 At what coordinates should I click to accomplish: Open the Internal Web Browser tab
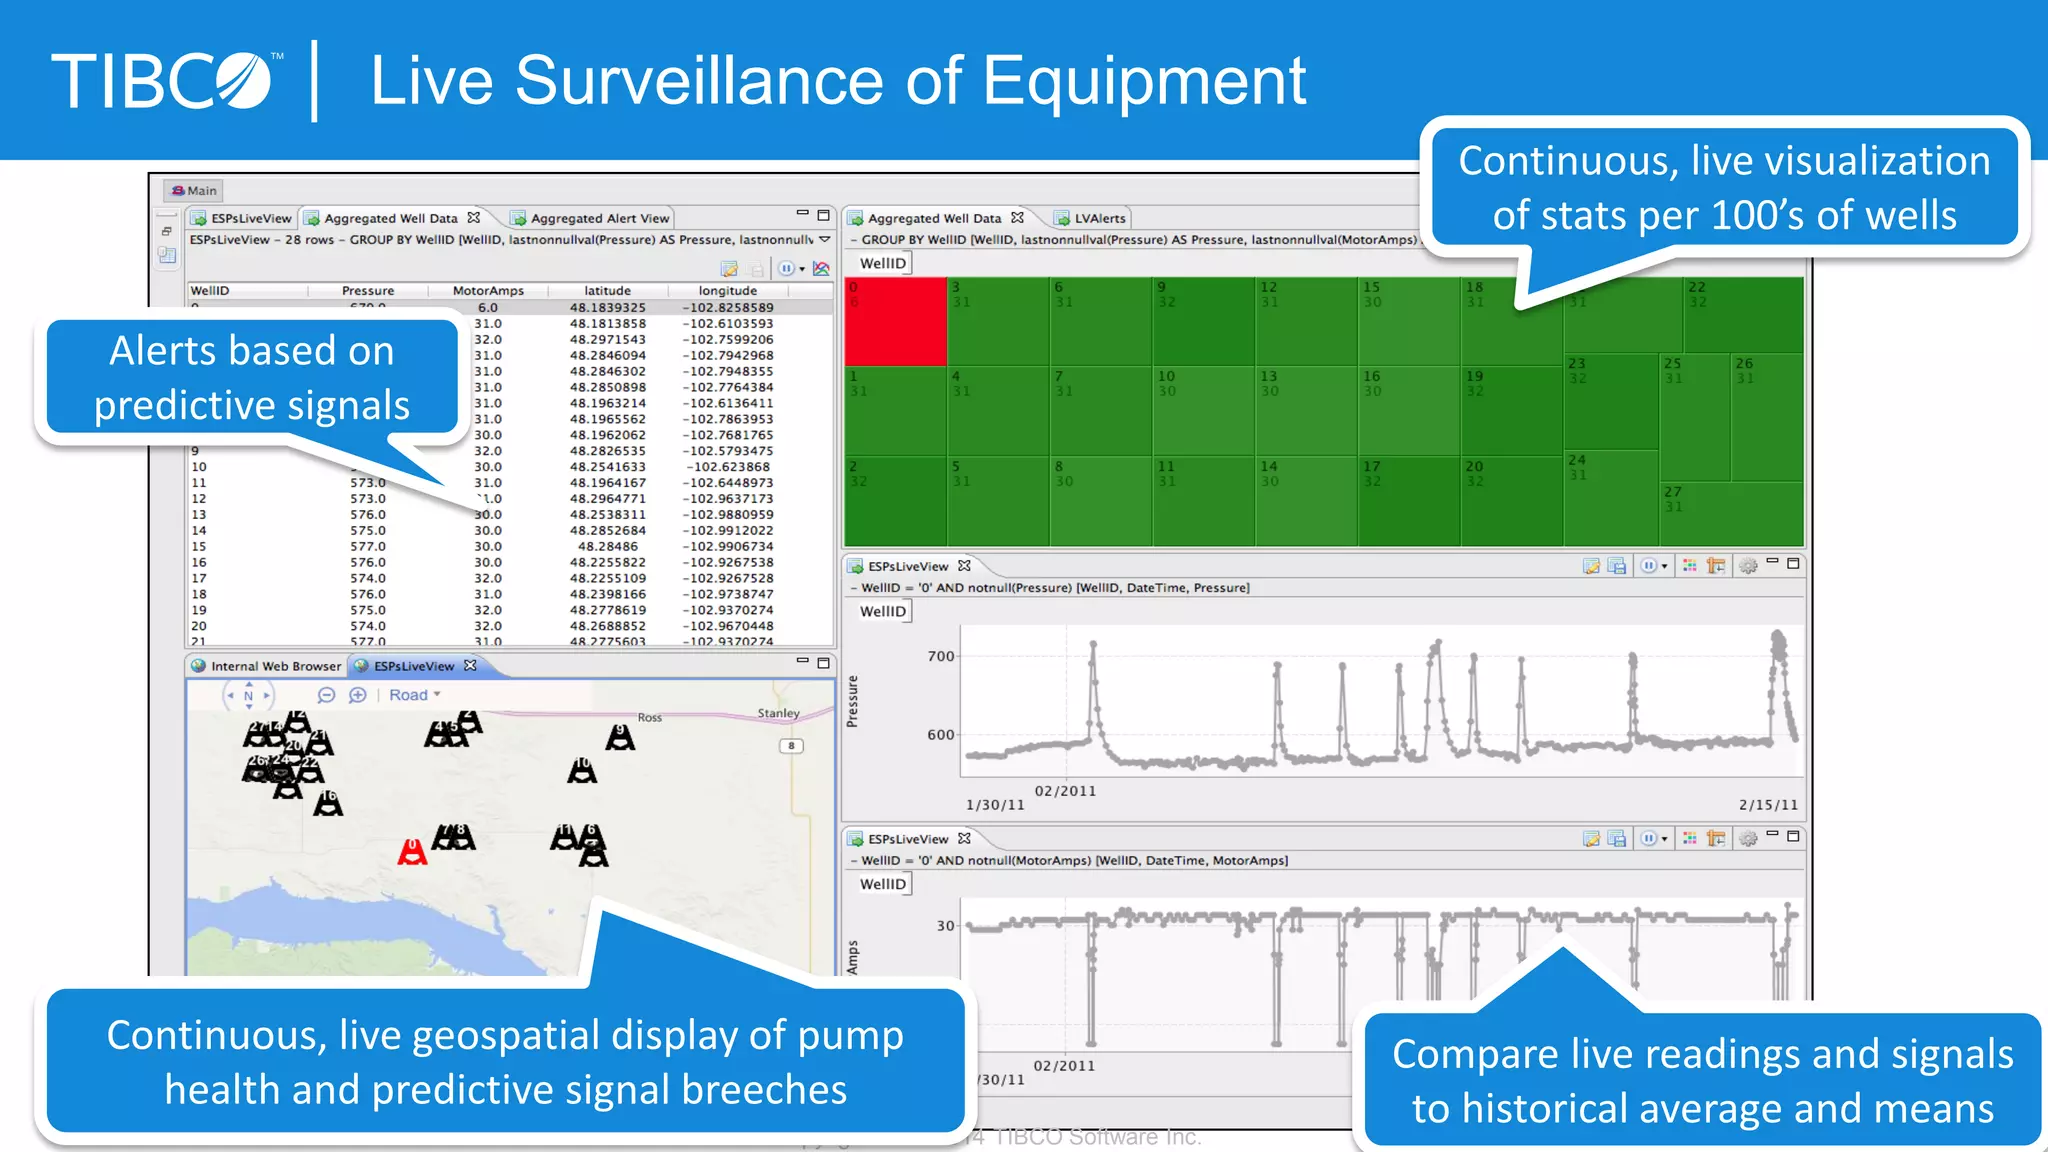click(266, 666)
